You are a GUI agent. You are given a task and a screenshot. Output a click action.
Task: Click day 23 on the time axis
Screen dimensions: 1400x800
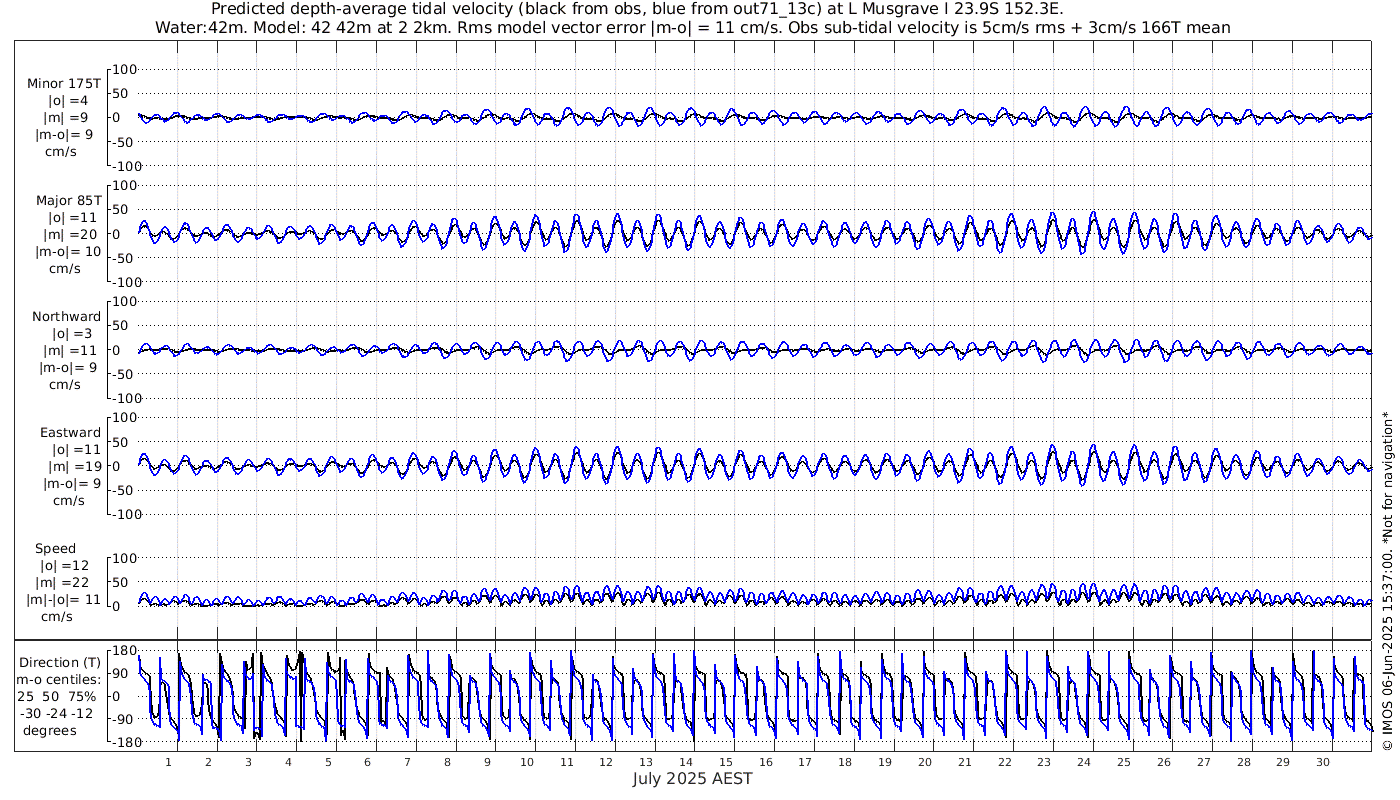coord(1044,762)
